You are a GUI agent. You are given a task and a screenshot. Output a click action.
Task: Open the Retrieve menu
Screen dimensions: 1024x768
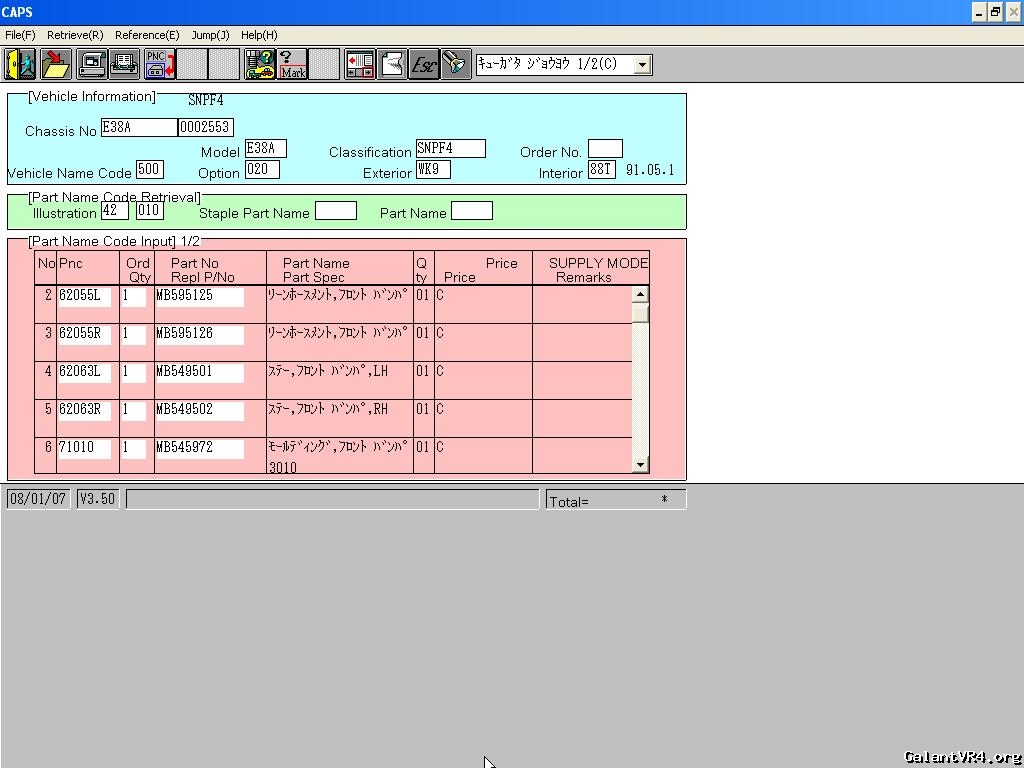point(75,35)
